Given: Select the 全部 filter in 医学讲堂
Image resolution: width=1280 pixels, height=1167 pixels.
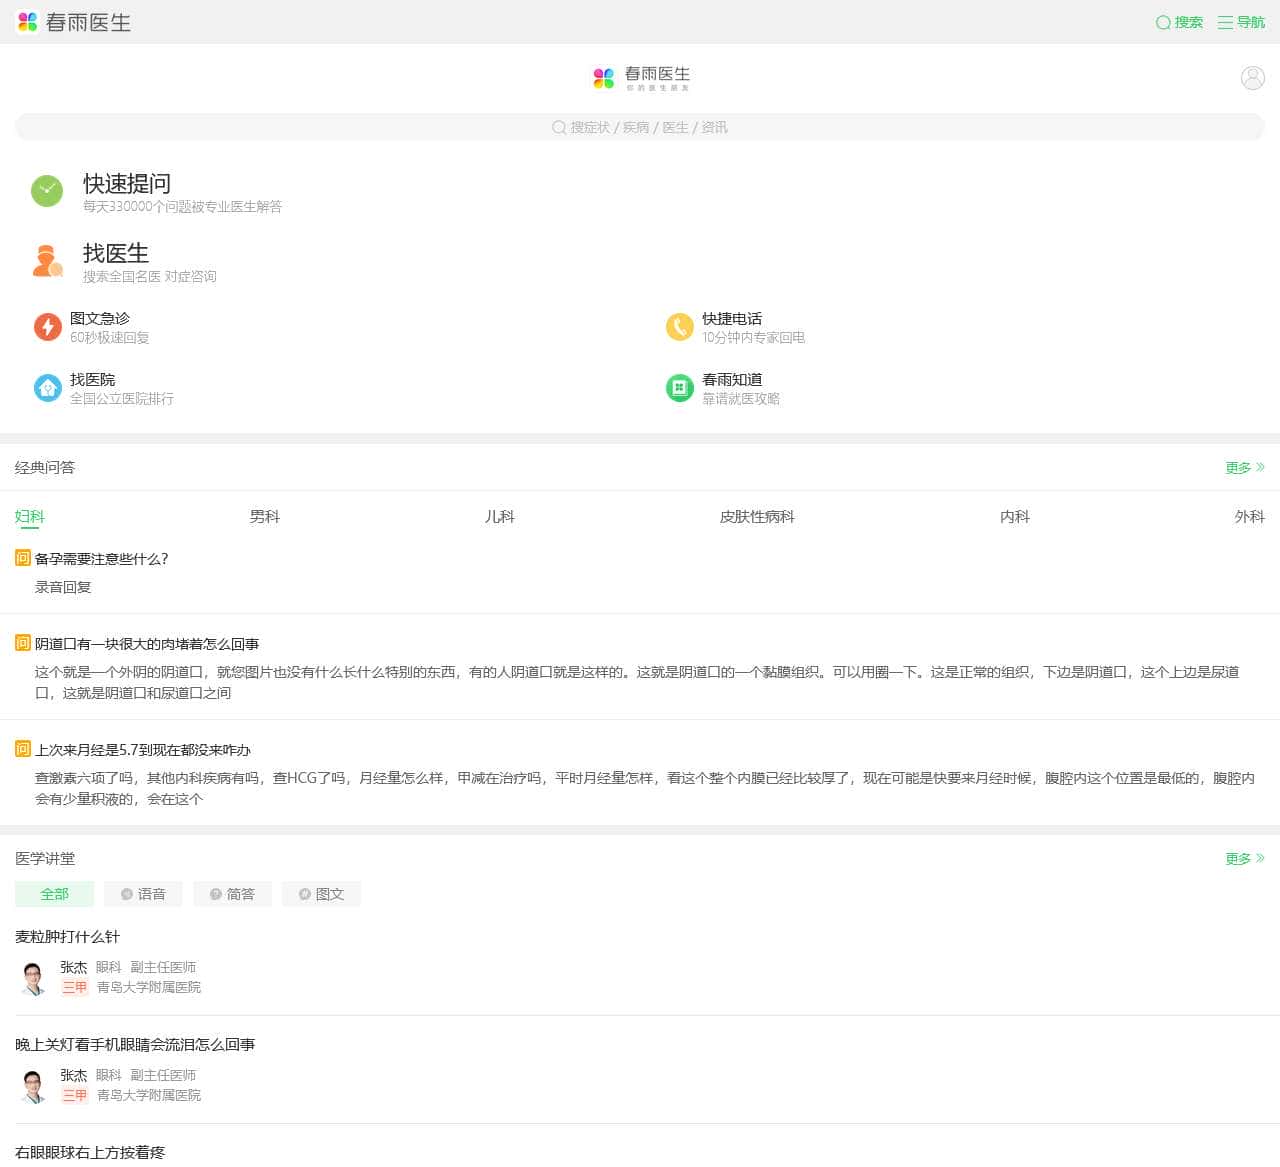Looking at the screenshot, I should click(55, 894).
